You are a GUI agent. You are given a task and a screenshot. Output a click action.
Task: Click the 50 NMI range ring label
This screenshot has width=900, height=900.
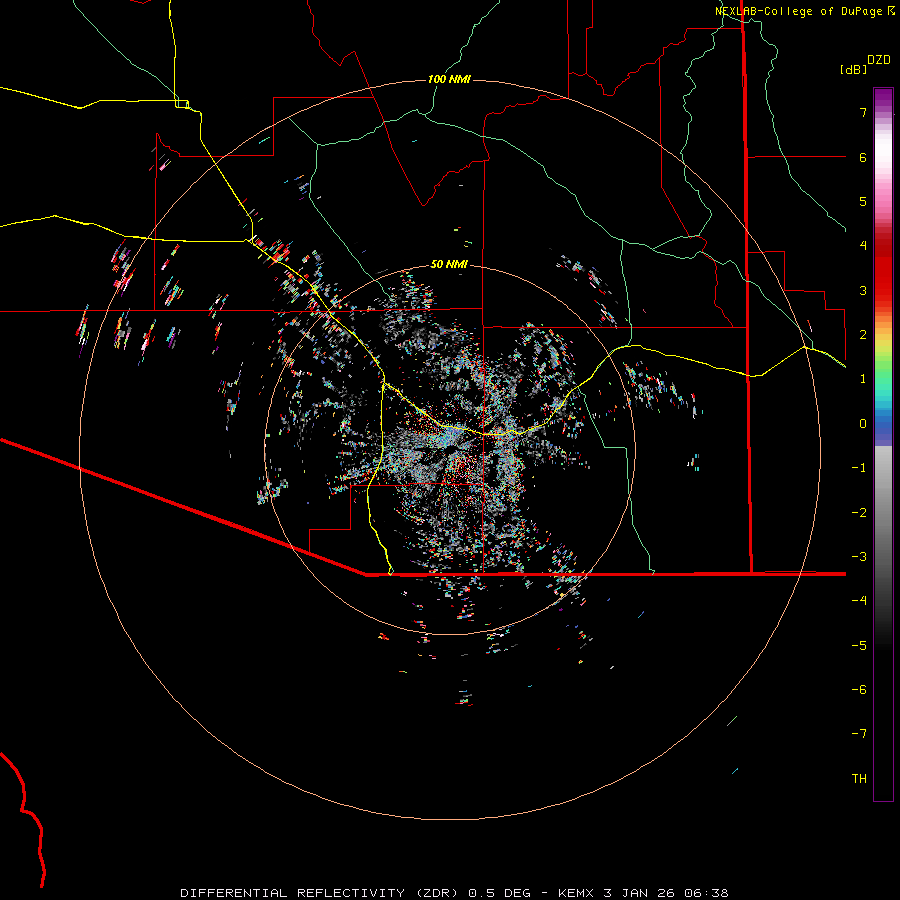pos(449,264)
